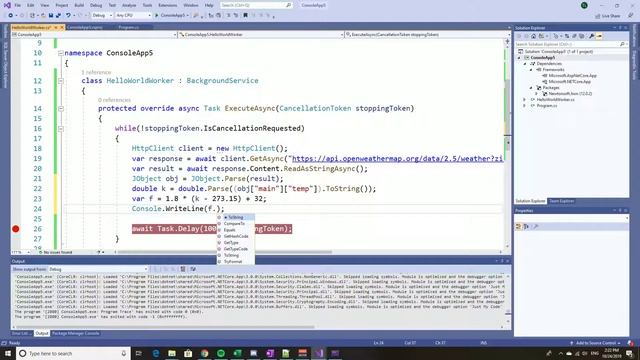This screenshot has height=360, width=640.
Task: Click categorized icon in Properties panel
Action: click(519, 227)
